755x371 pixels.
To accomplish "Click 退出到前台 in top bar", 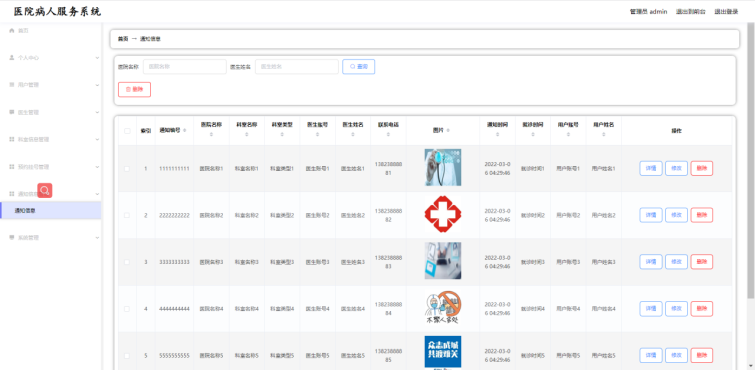I will tap(690, 12).
